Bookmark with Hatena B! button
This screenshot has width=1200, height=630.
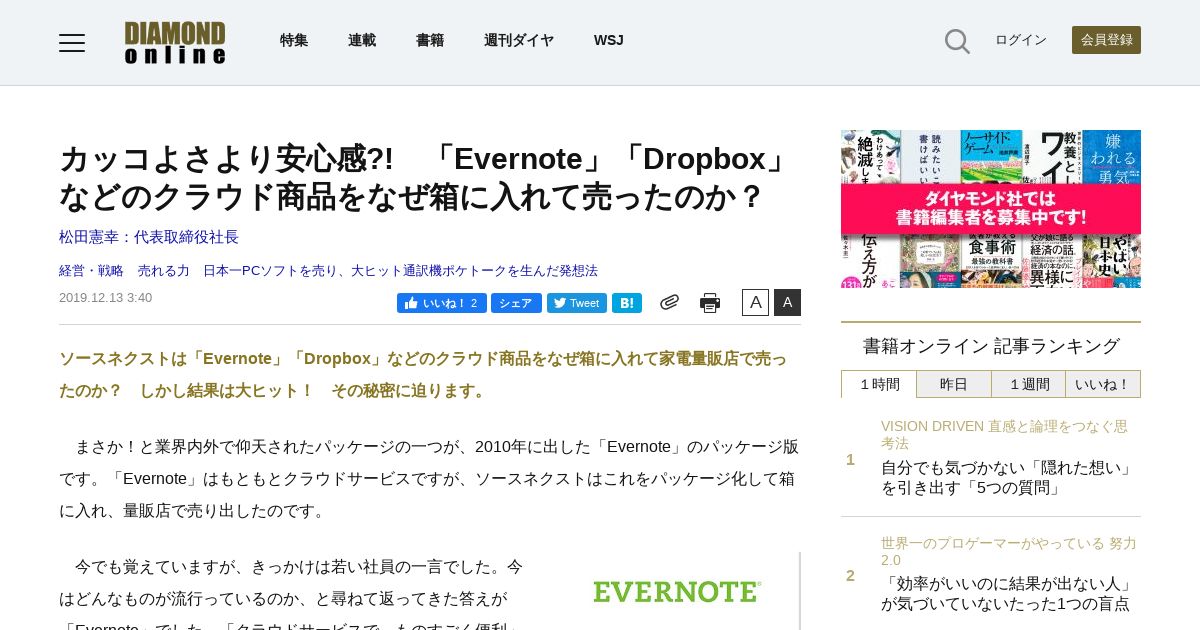pos(627,303)
